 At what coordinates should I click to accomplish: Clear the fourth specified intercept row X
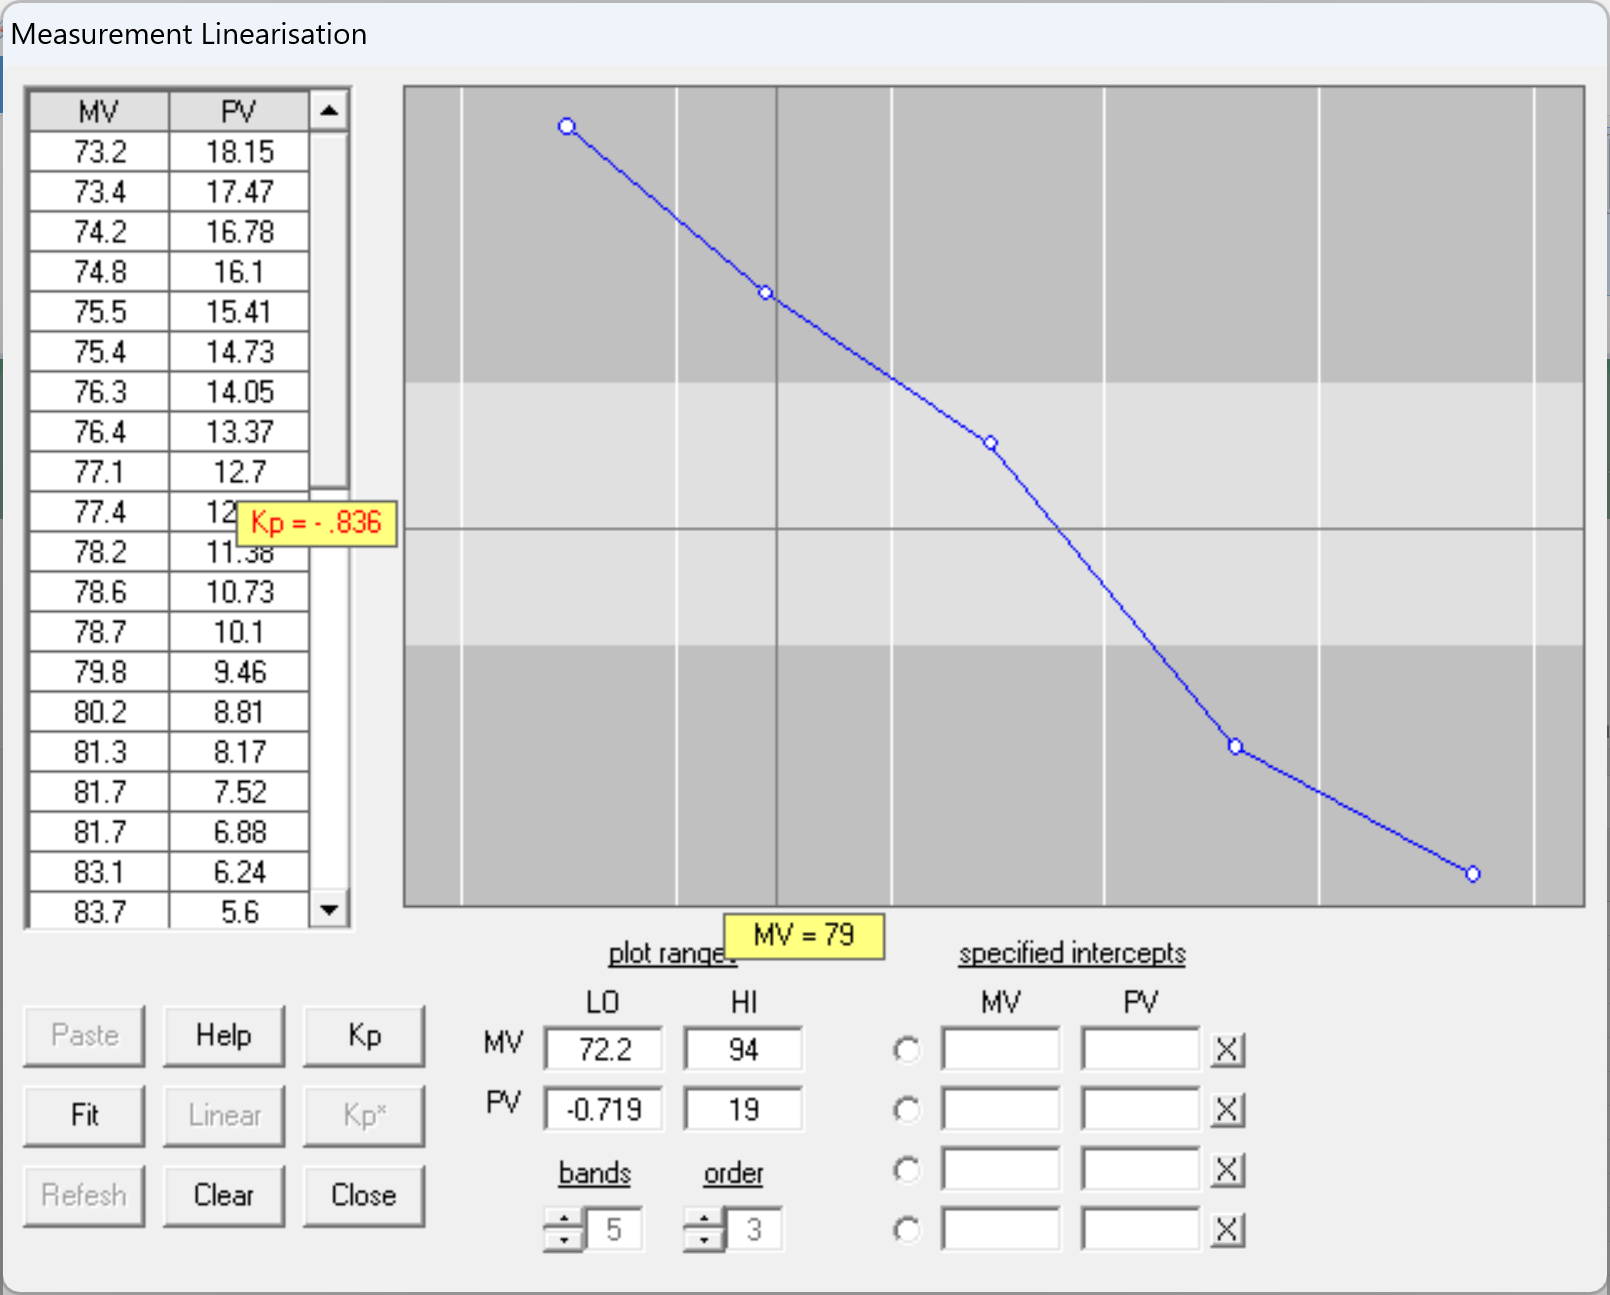1227,1230
